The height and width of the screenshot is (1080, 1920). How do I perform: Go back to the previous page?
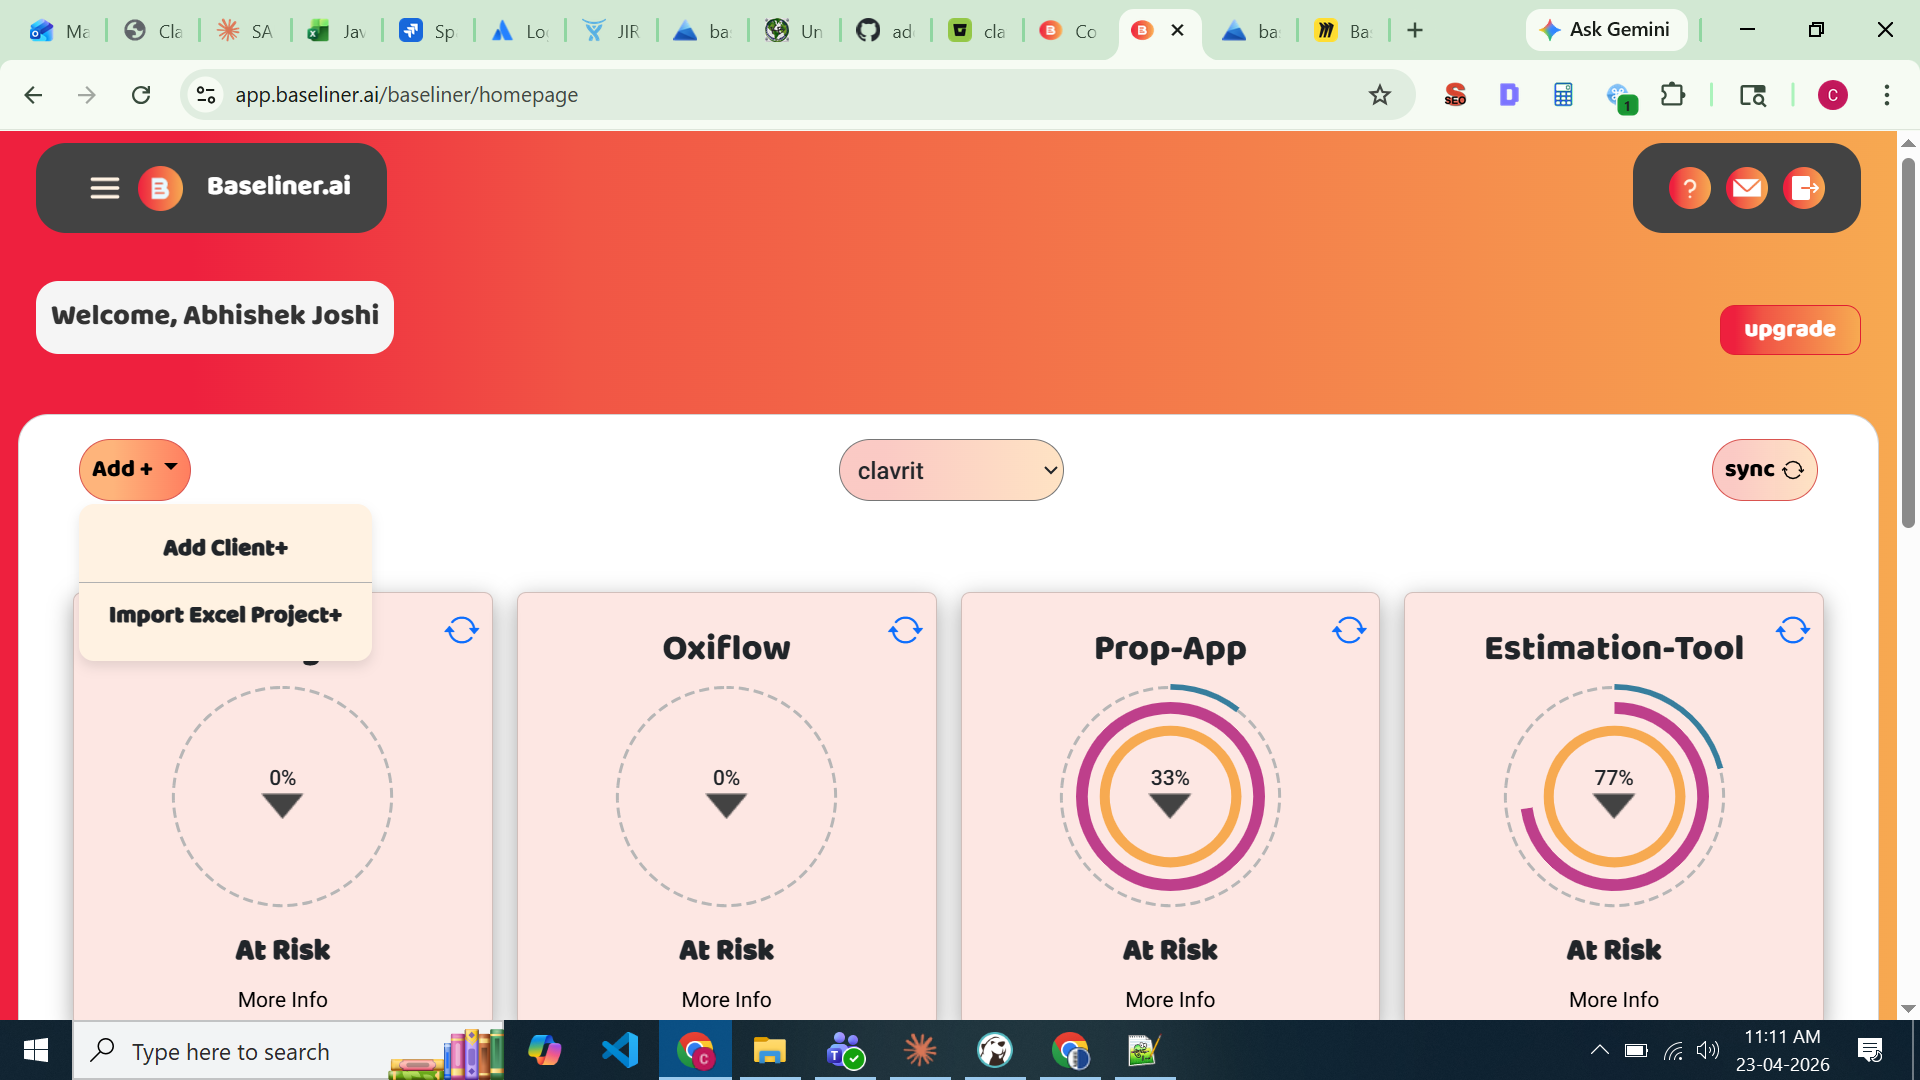[33, 95]
